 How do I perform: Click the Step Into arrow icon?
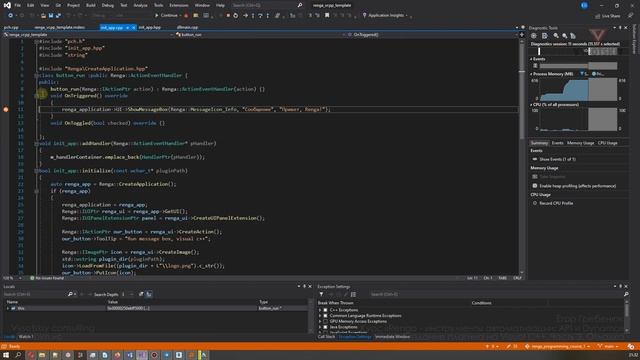pyautogui.click(x=253, y=16)
